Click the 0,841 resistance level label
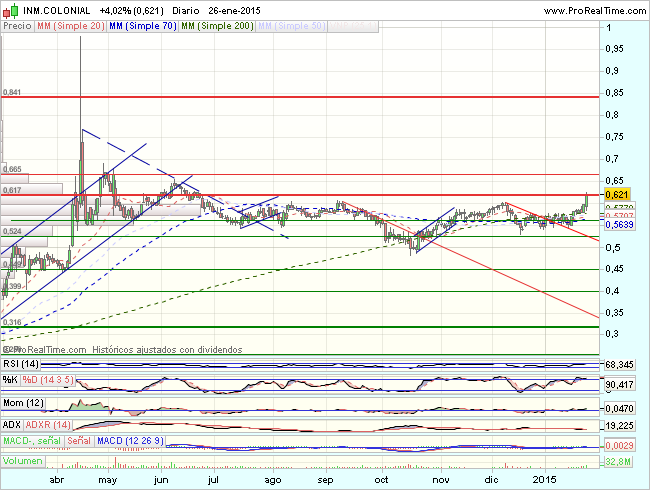This screenshot has width=650, height=490. 12,92
